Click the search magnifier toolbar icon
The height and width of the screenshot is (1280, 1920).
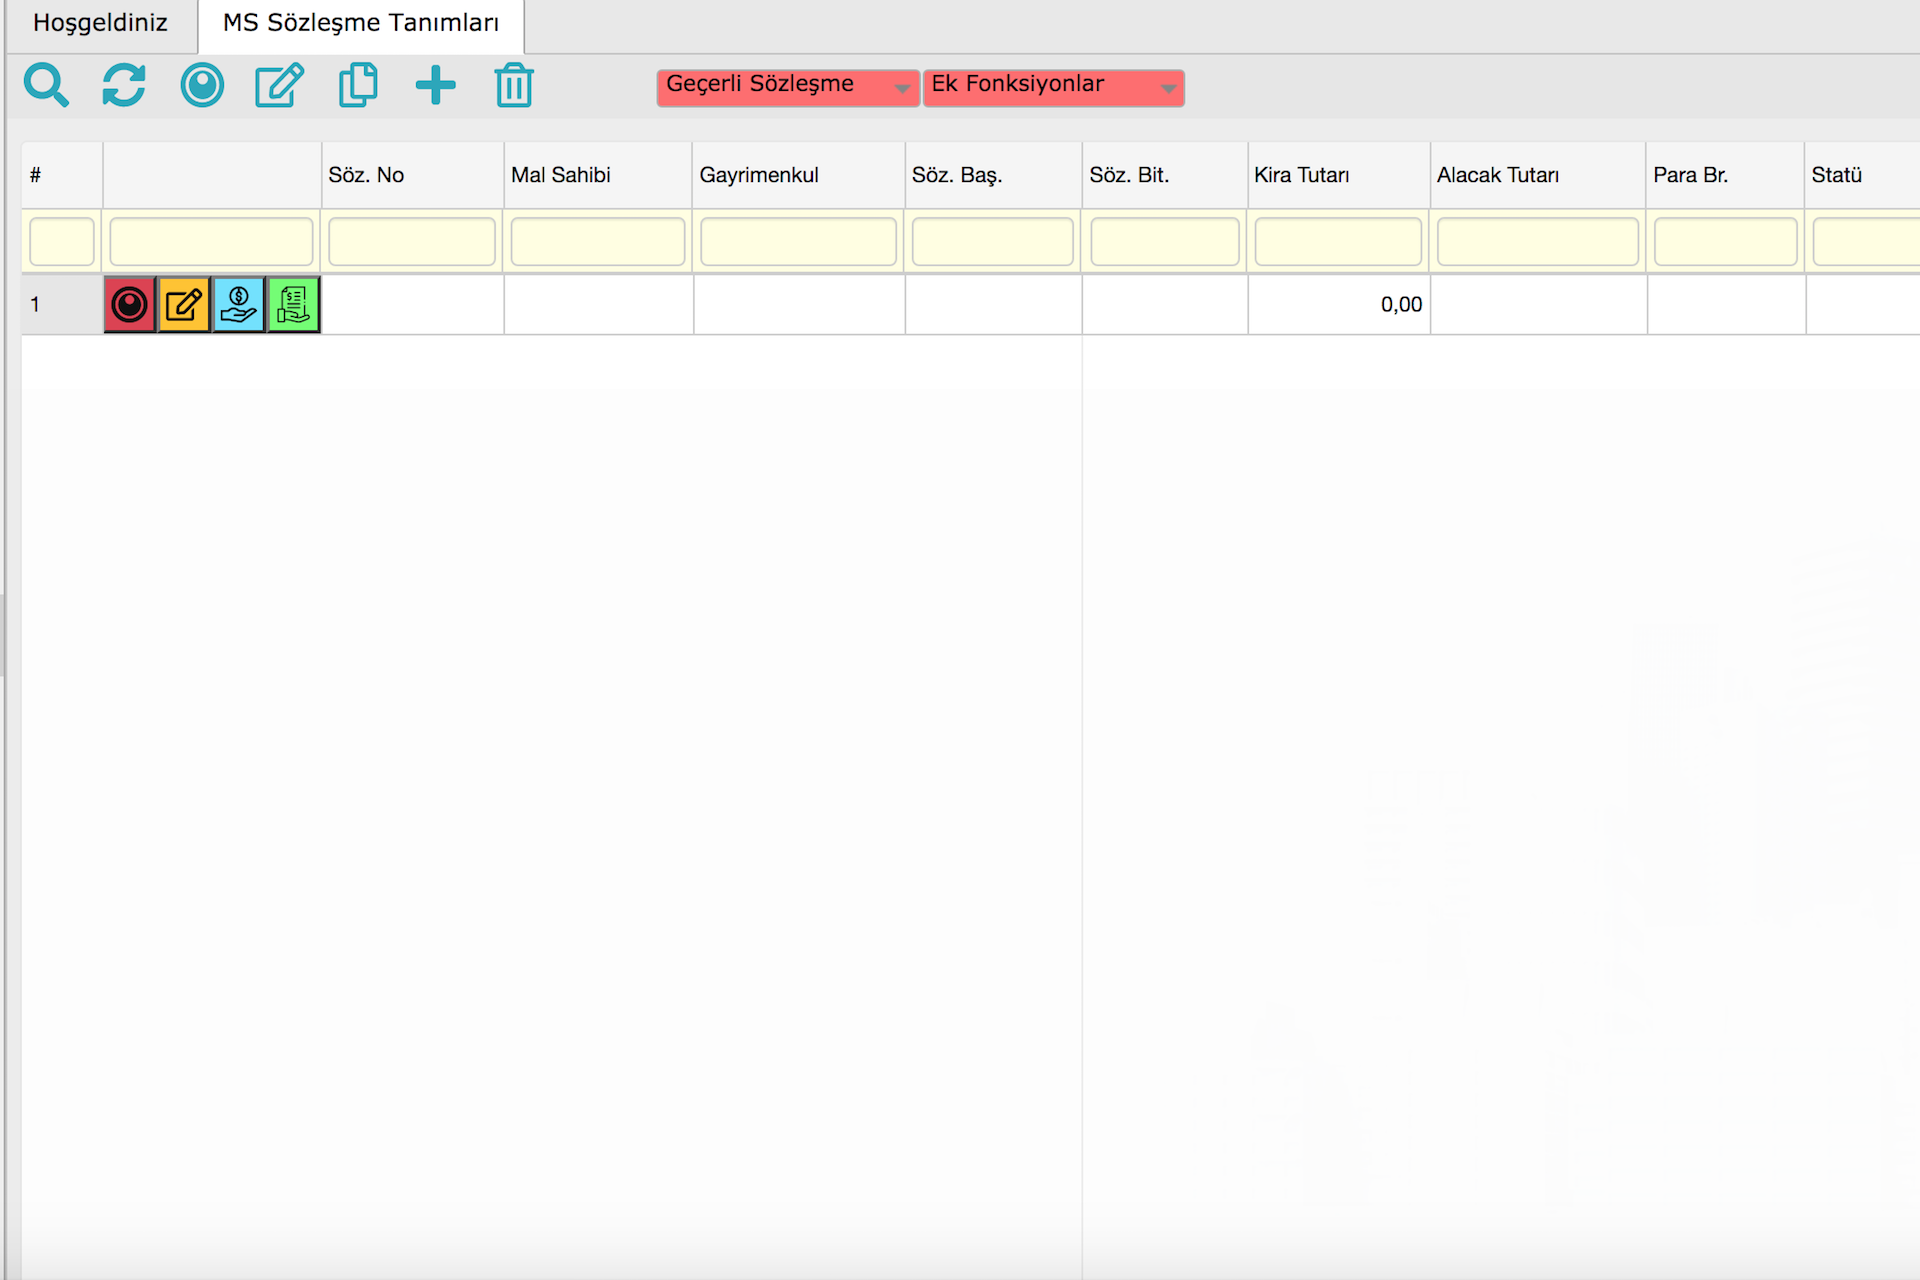click(x=46, y=86)
